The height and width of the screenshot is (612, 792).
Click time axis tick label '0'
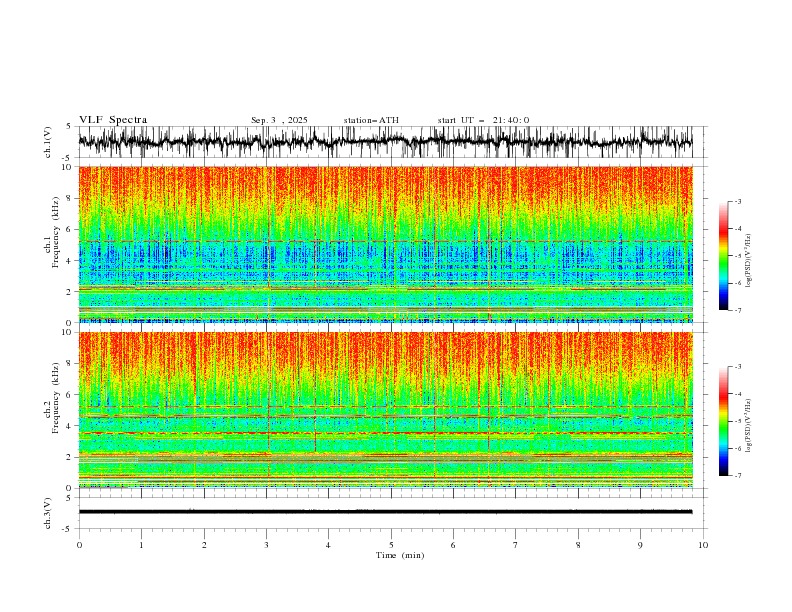79,545
